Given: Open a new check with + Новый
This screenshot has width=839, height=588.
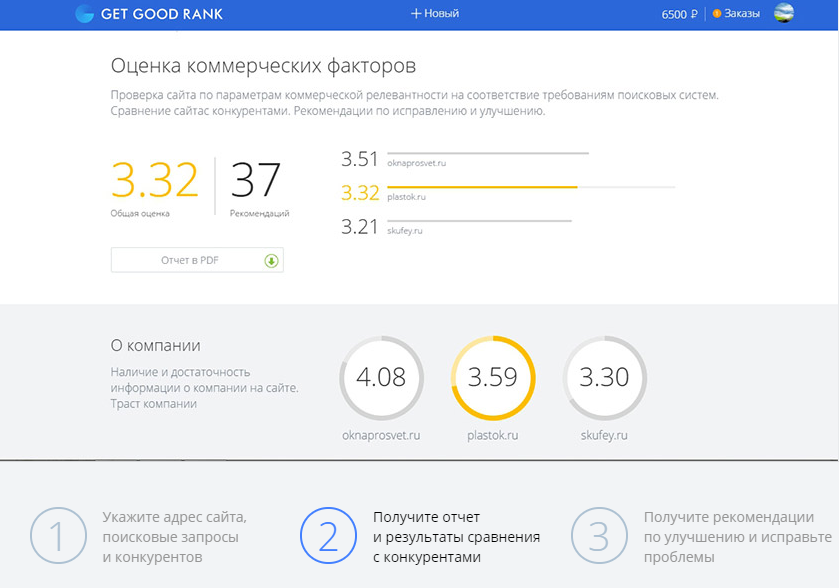Looking at the screenshot, I should [434, 13].
